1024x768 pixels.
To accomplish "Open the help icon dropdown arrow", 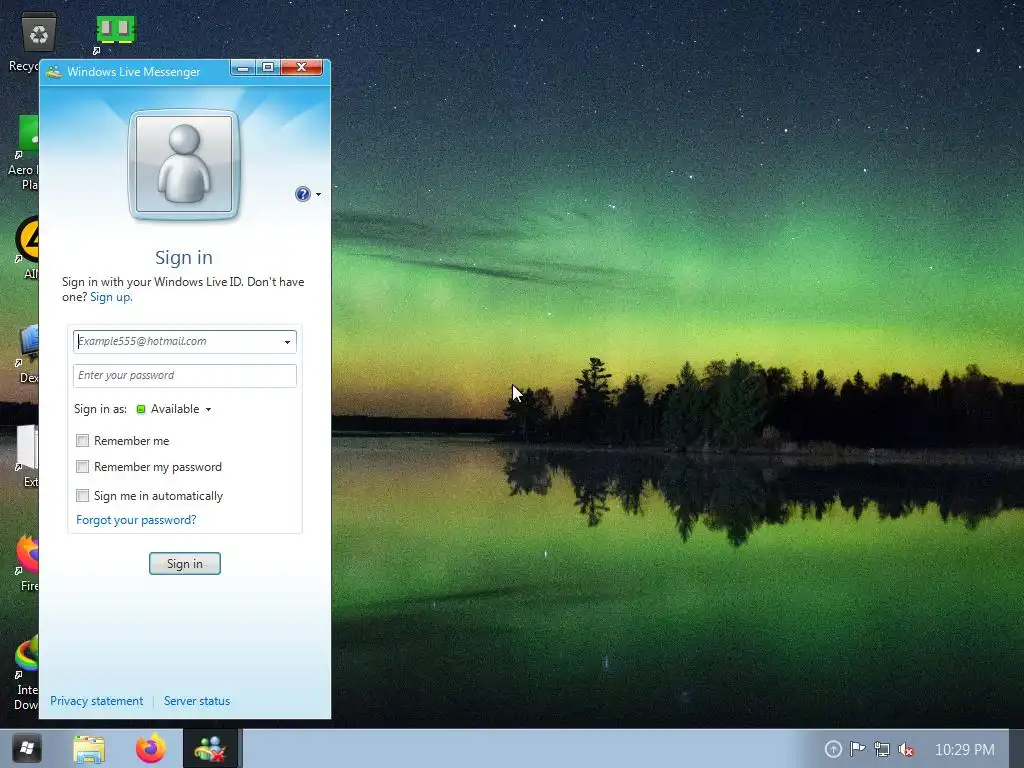I will pyautogui.click(x=319, y=195).
